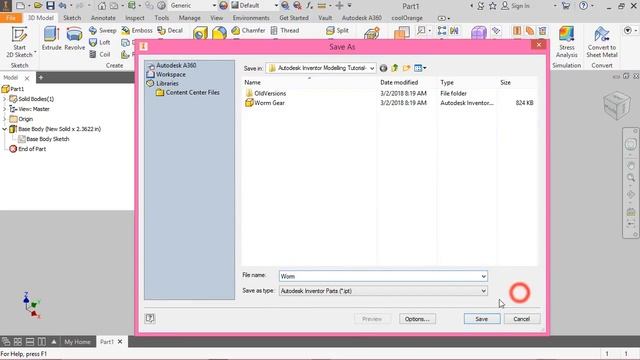Switch to the Annotate ribbon tab
This screenshot has height=360, width=640.
tap(103, 18)
